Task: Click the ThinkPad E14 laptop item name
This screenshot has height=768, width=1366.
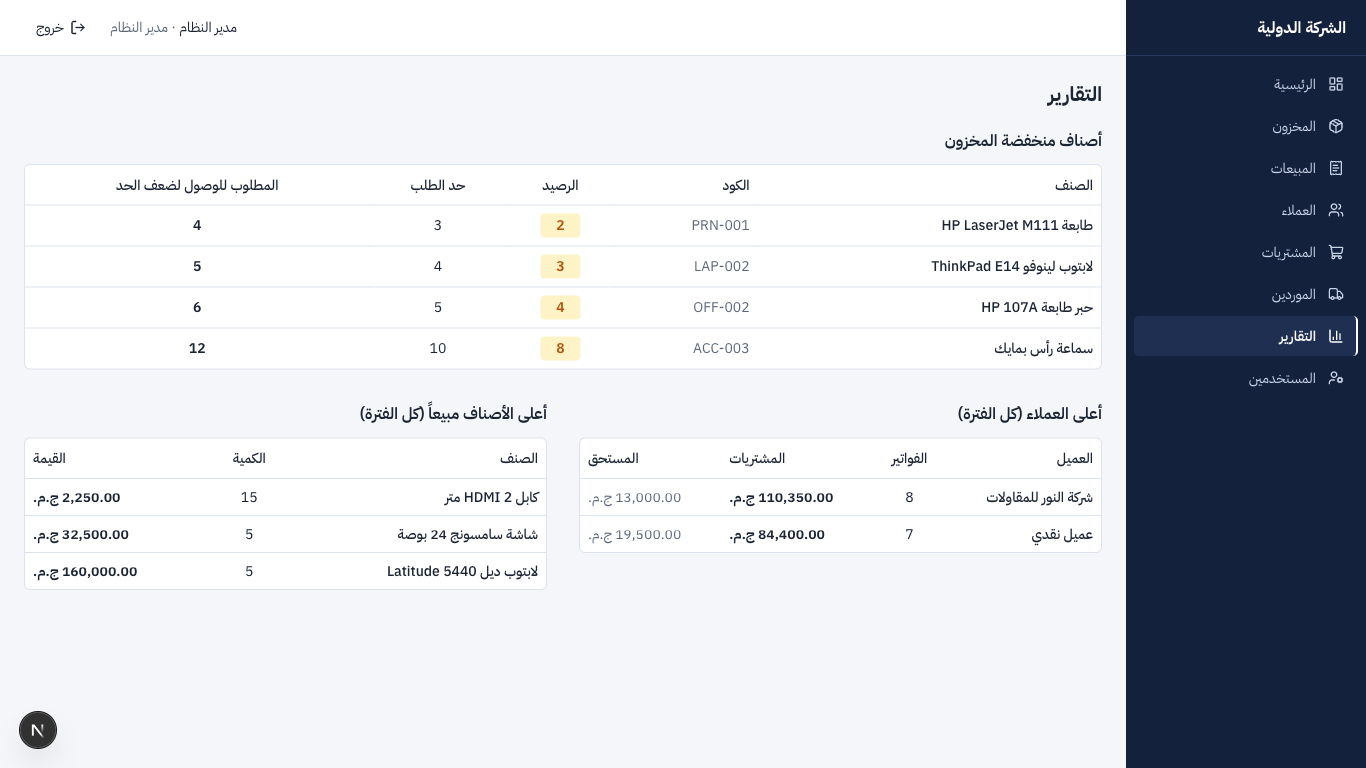Action: 1012,266
